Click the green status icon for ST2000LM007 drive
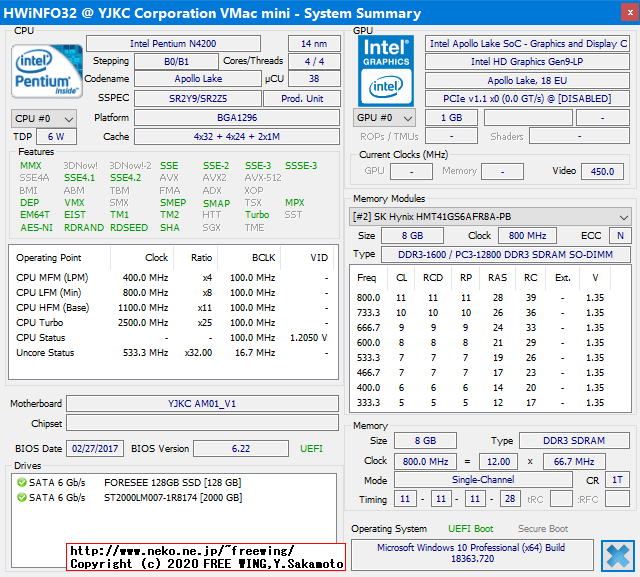Image resolution: width=640 pixels, height=577 pixels. click(x=22, y=497)
